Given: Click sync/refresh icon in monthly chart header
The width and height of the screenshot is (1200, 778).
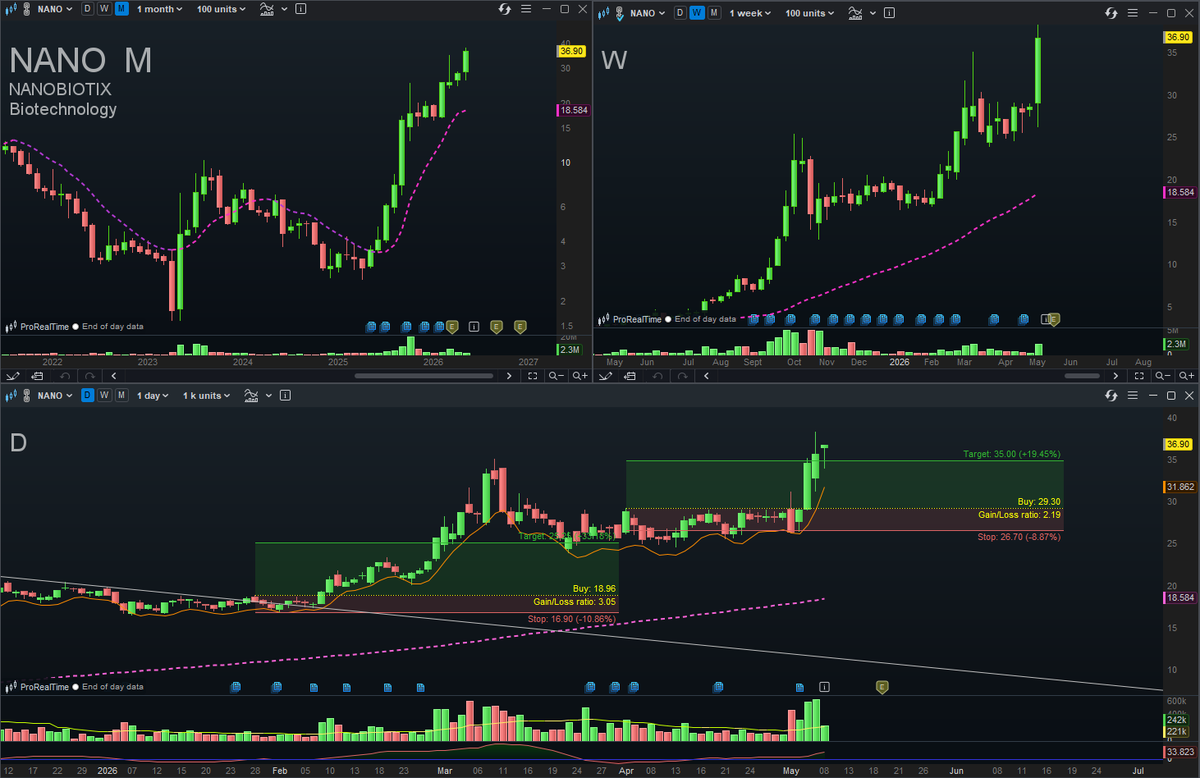Looking at the screenshot, I should (505, 9).
